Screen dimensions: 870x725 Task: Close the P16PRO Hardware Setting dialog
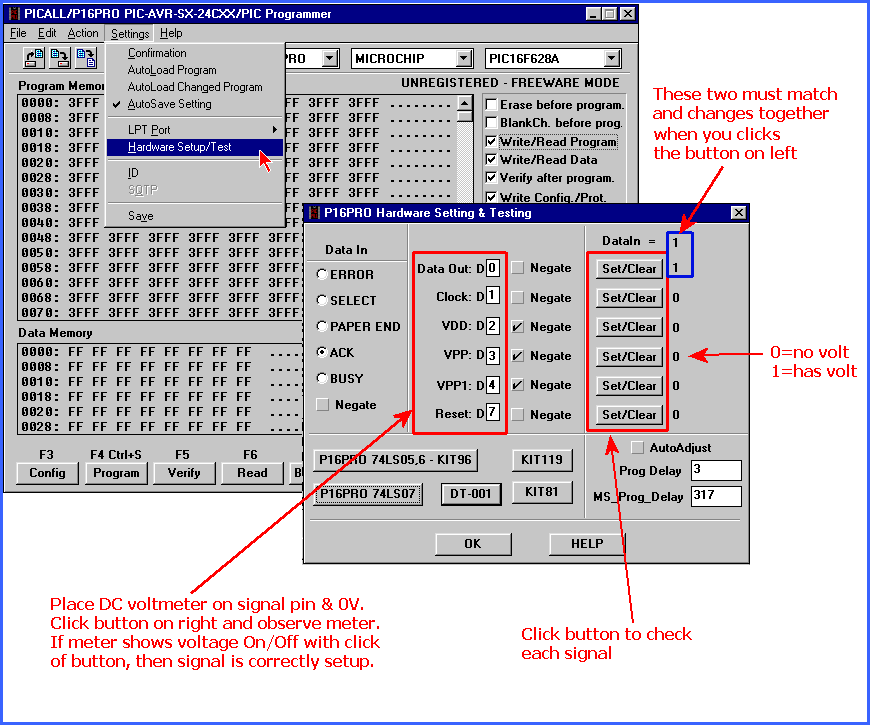pyautogui.click(x=738, y=213)
